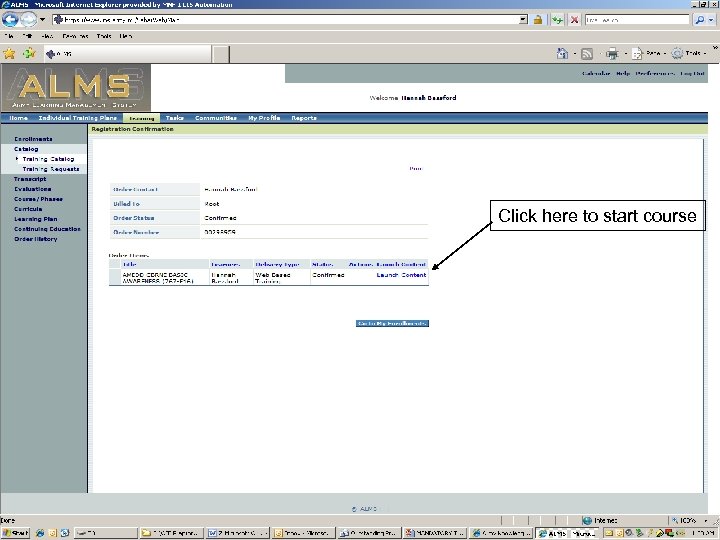The image size is (720, 540).
Task: Open Training Catalog sidebar sub-item
Action: pyautogui.click(x=48, y=159)
